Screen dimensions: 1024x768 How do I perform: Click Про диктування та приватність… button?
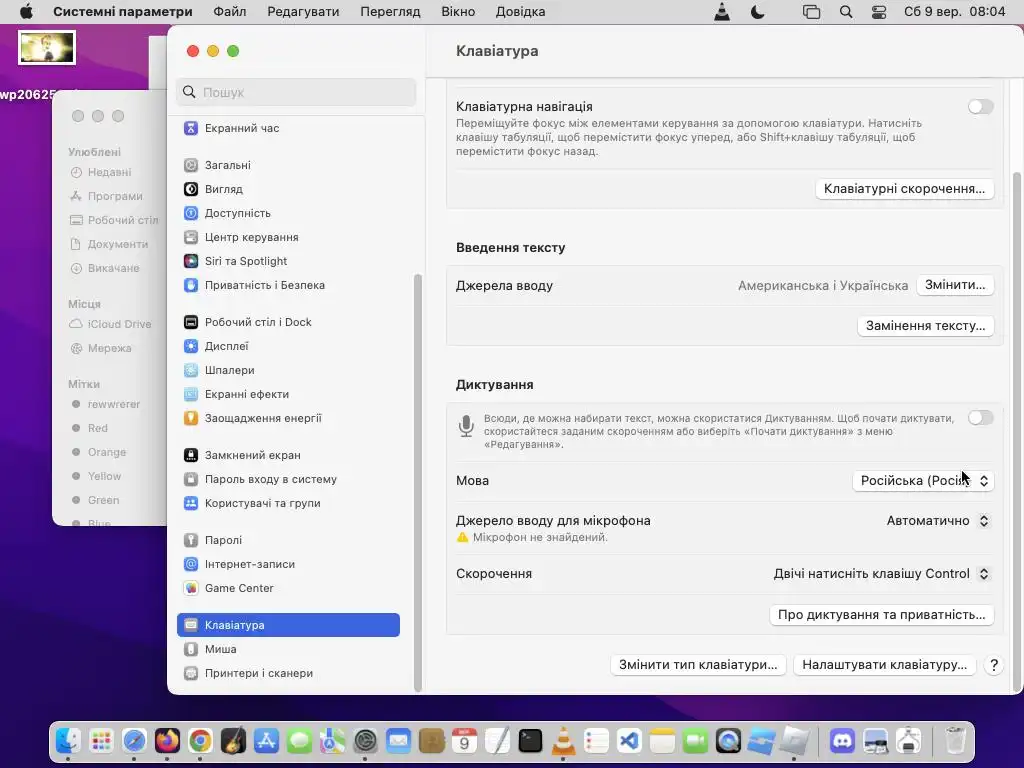pyautogui.click(x=882, y=615)
